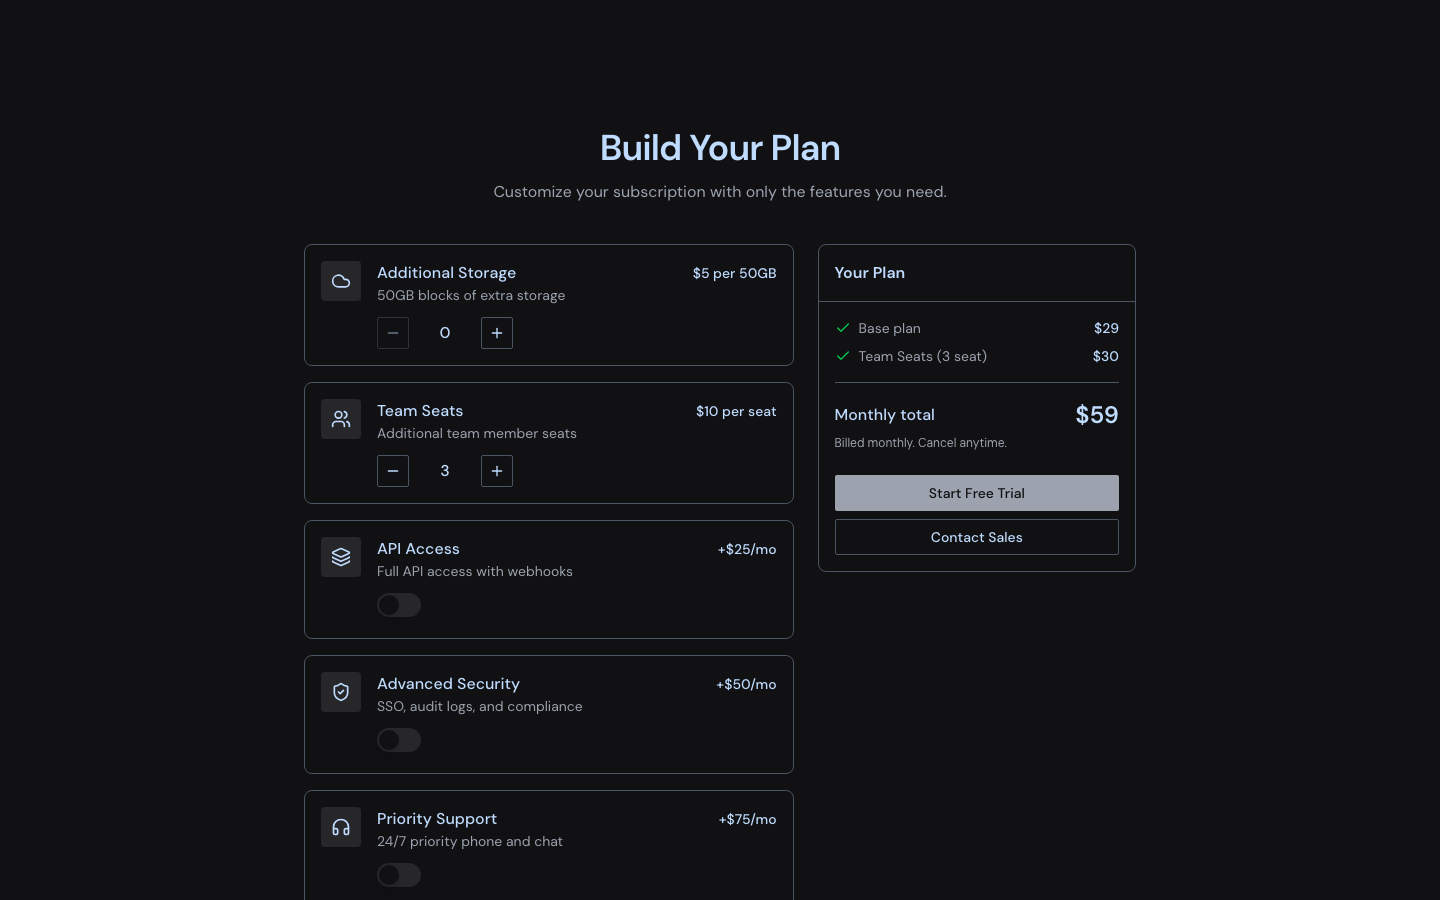Click the $59 monthly total amount
Screen dimensions: 1440x900
tap(1096, 415)
